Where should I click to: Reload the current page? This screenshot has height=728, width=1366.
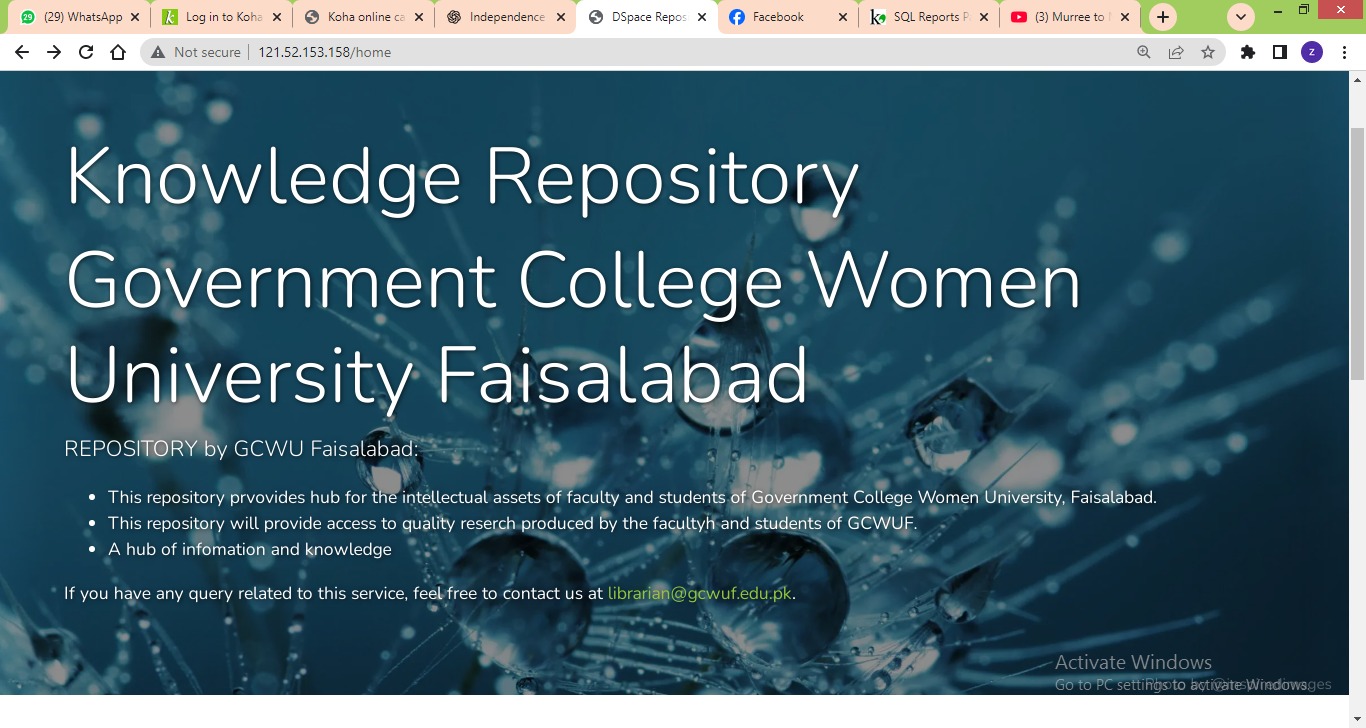[86, 52]
